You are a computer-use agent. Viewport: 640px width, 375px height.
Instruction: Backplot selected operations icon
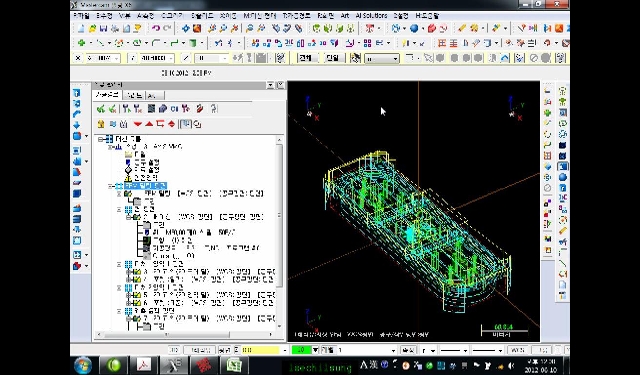coord(151,109)
